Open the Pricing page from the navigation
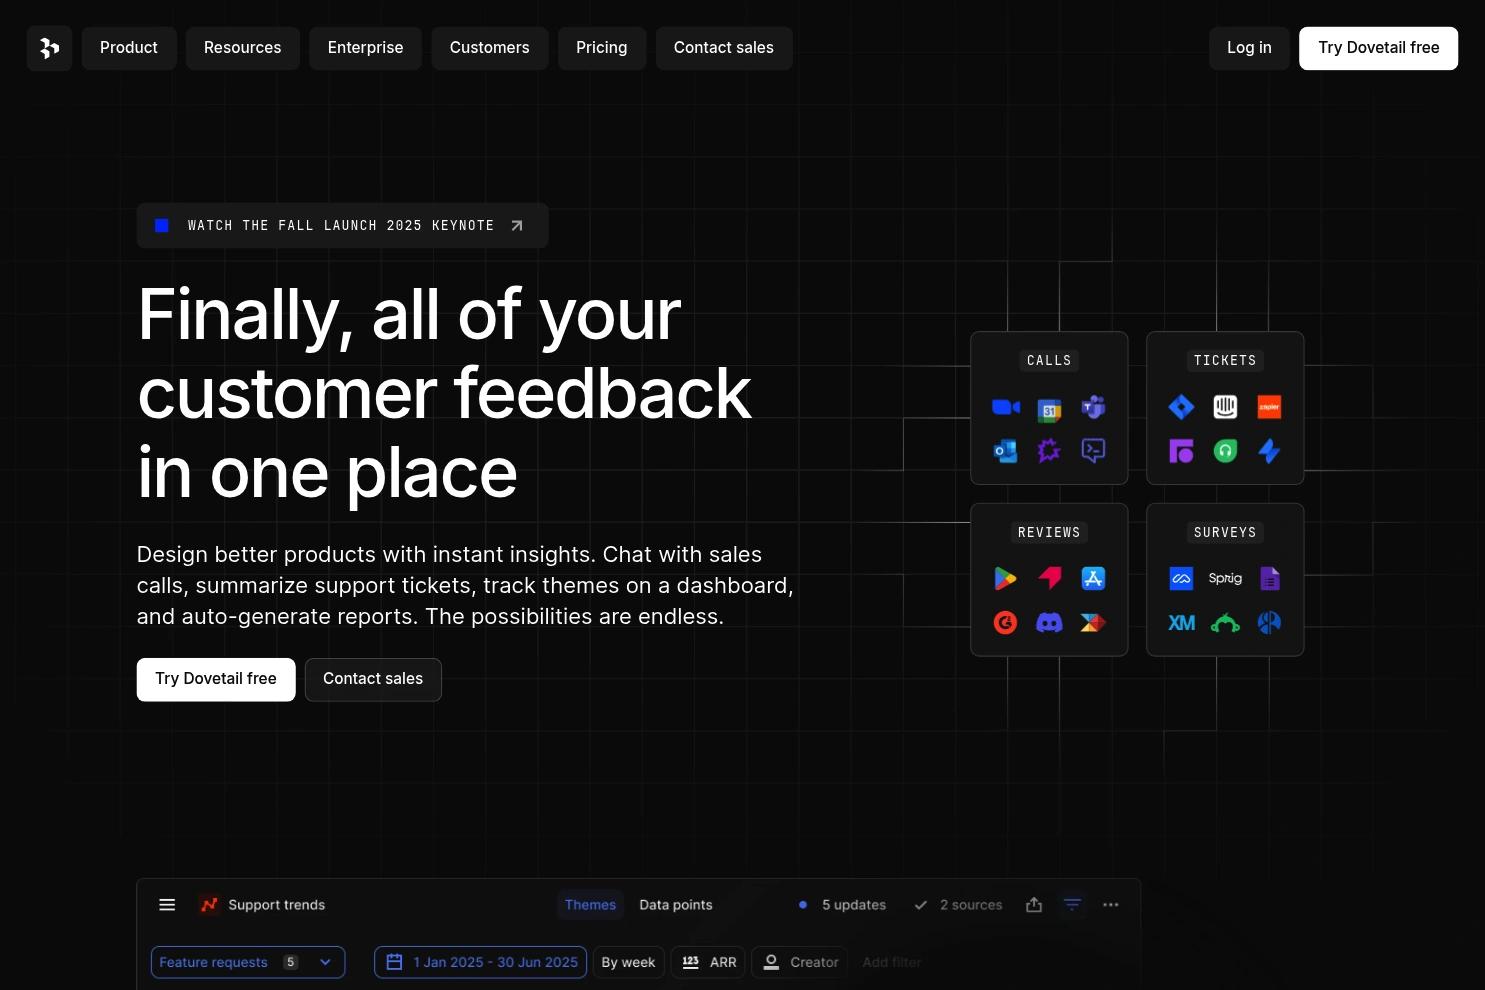This screenshot has width=1485, height=990. (x=602, y=48)
